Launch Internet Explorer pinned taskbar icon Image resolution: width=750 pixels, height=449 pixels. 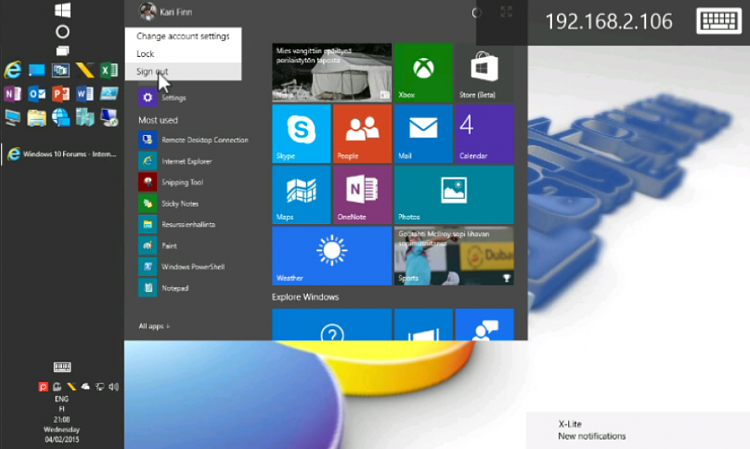coord(13,70)
